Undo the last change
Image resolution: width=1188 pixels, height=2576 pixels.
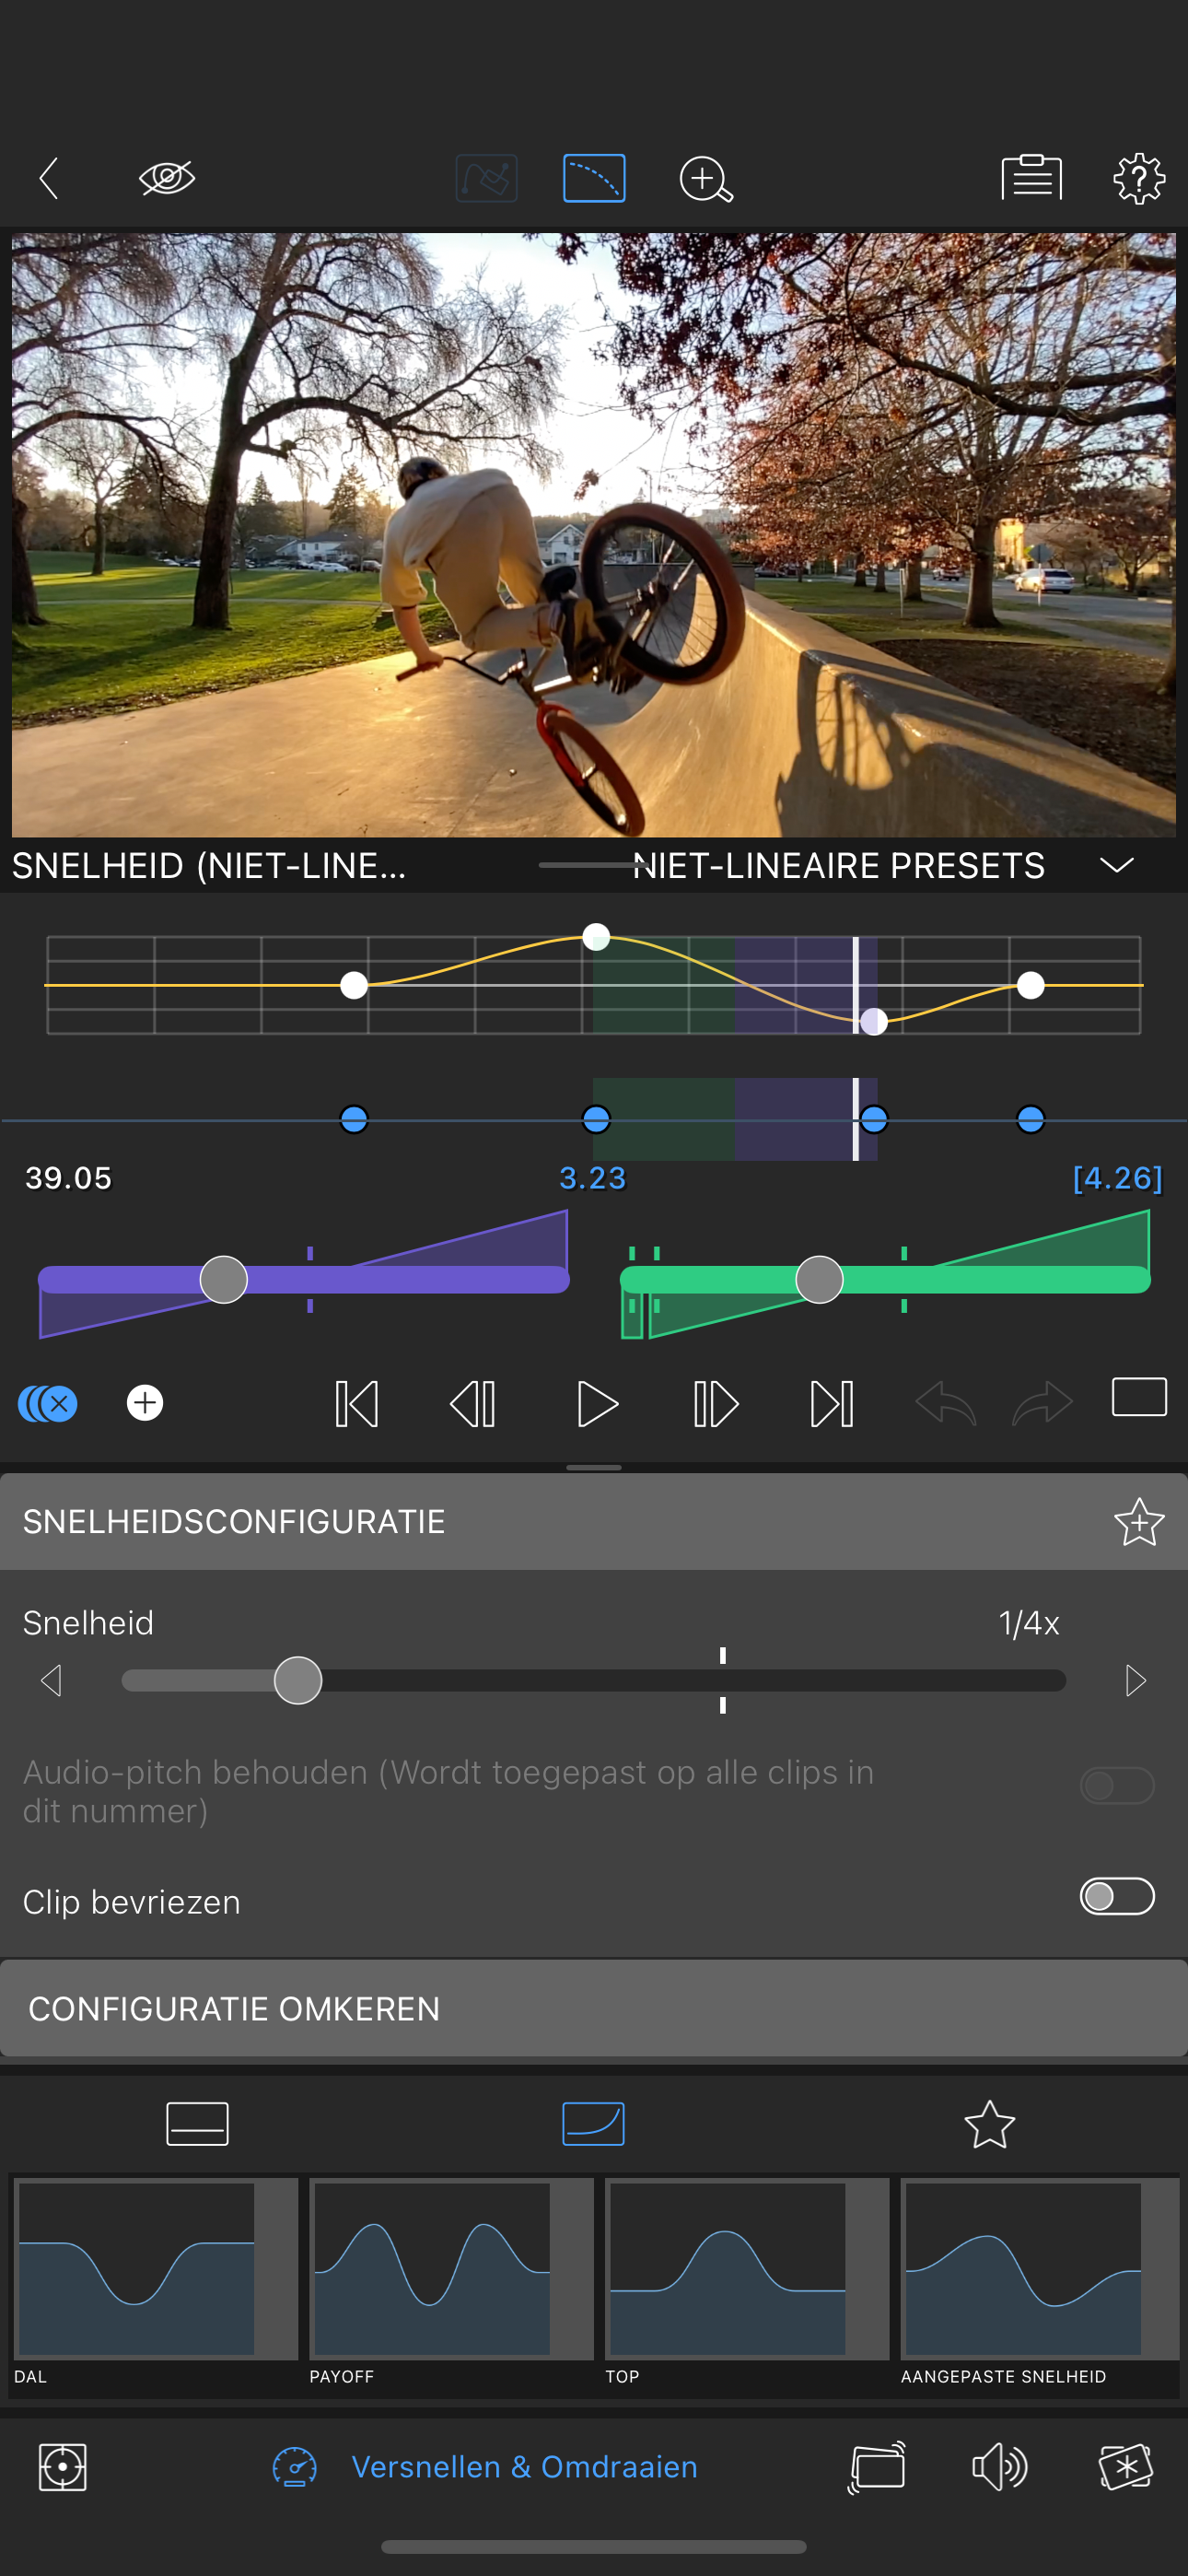945,1403
